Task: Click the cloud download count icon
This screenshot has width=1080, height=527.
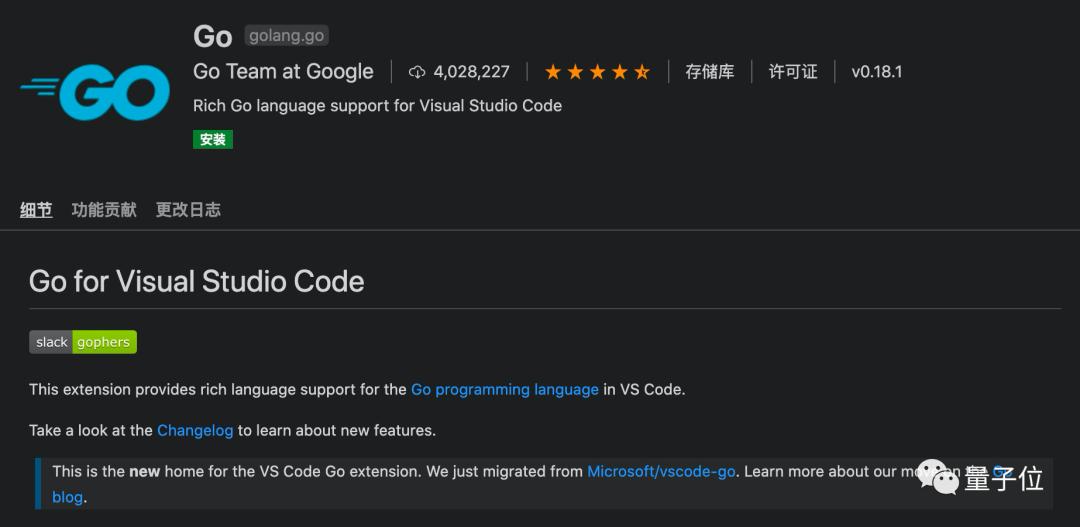Action: tap(417, 72)
